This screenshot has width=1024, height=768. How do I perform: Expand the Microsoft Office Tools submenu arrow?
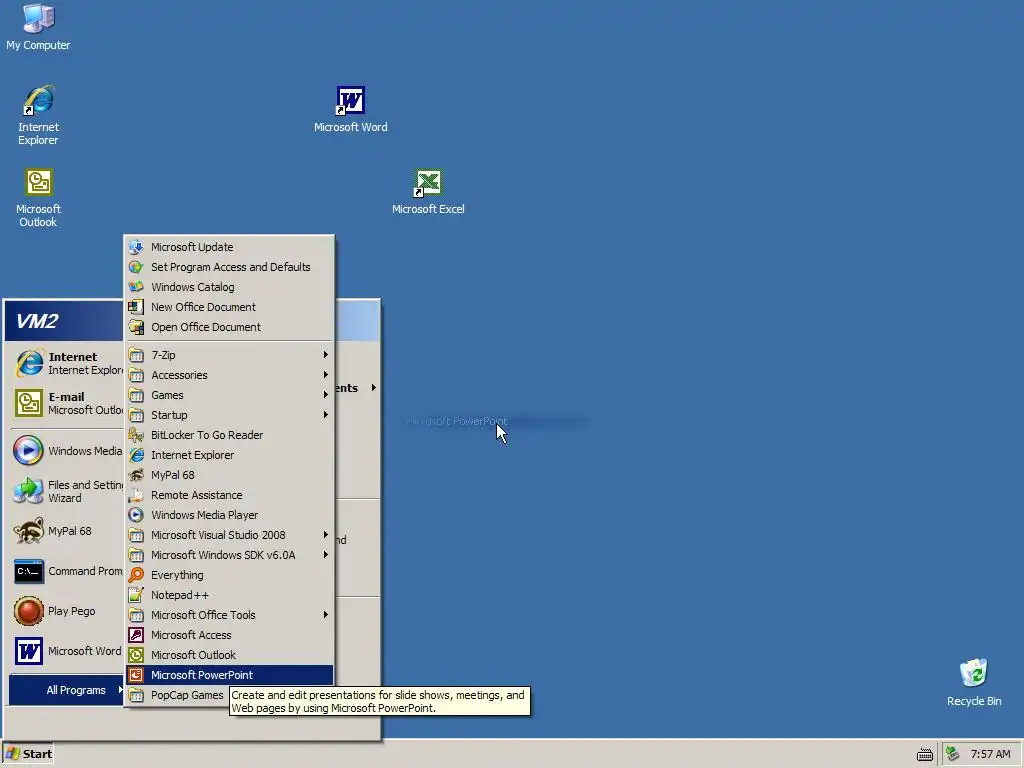pyautogui.click(x=325, y=615)
